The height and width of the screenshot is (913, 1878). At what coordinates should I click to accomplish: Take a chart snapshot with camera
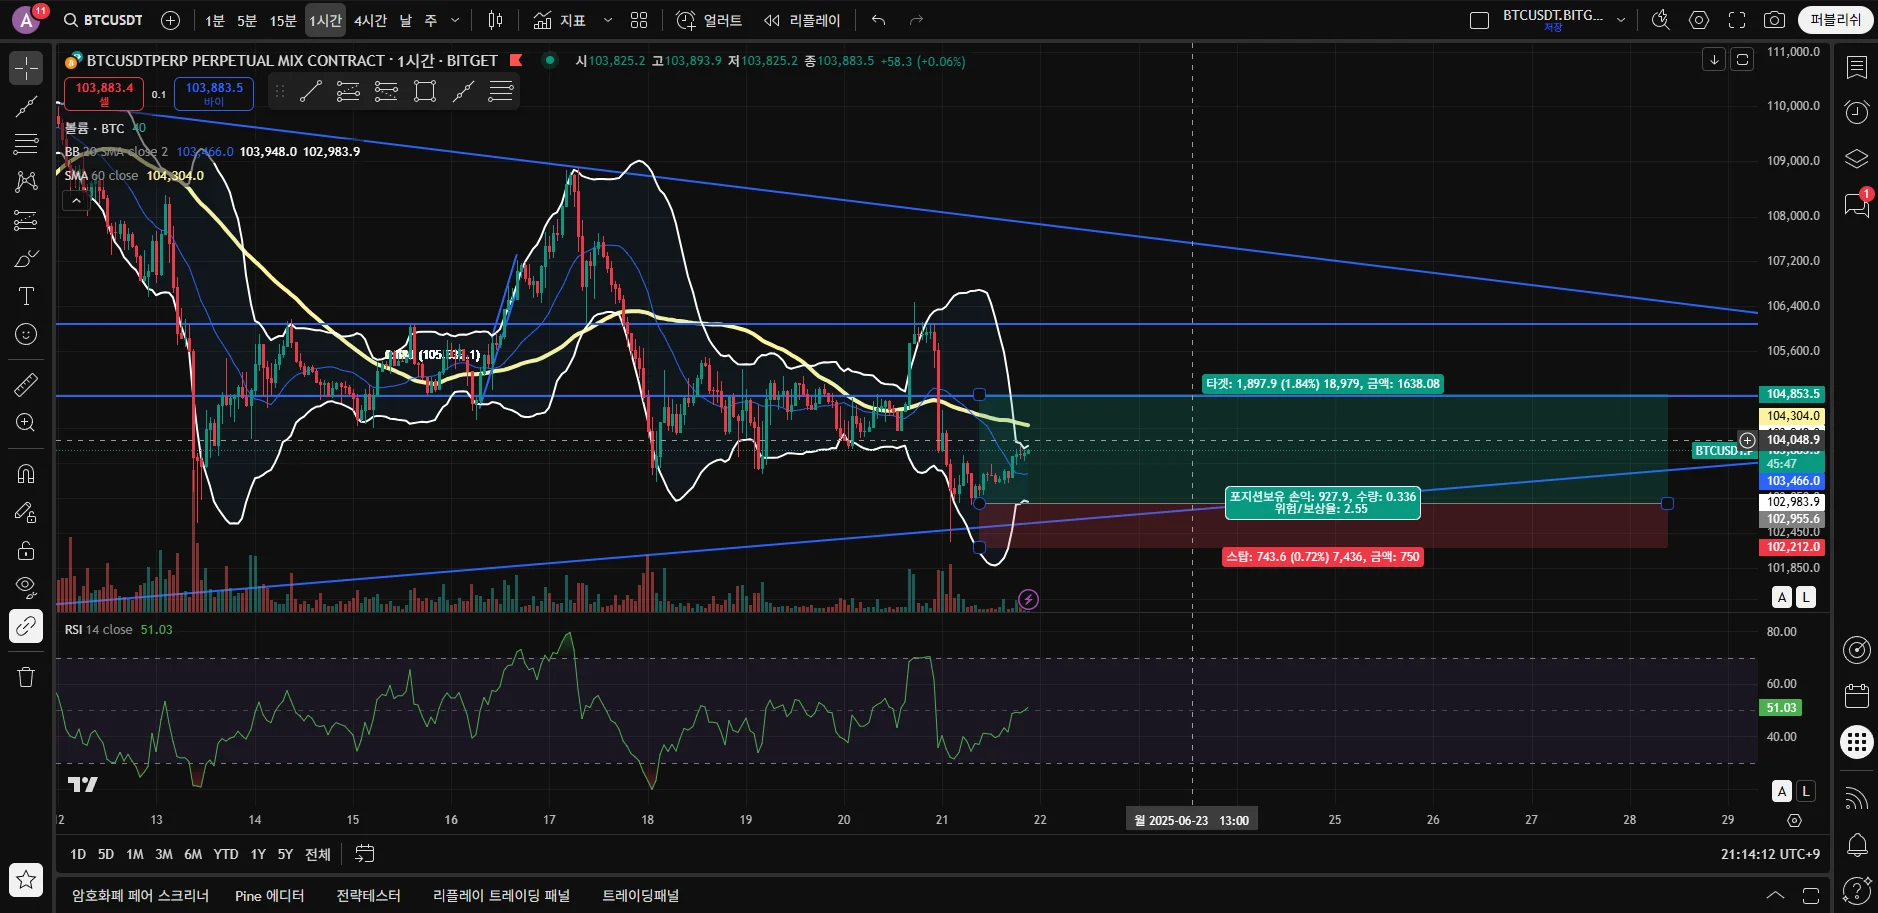tap(1774, 20)
